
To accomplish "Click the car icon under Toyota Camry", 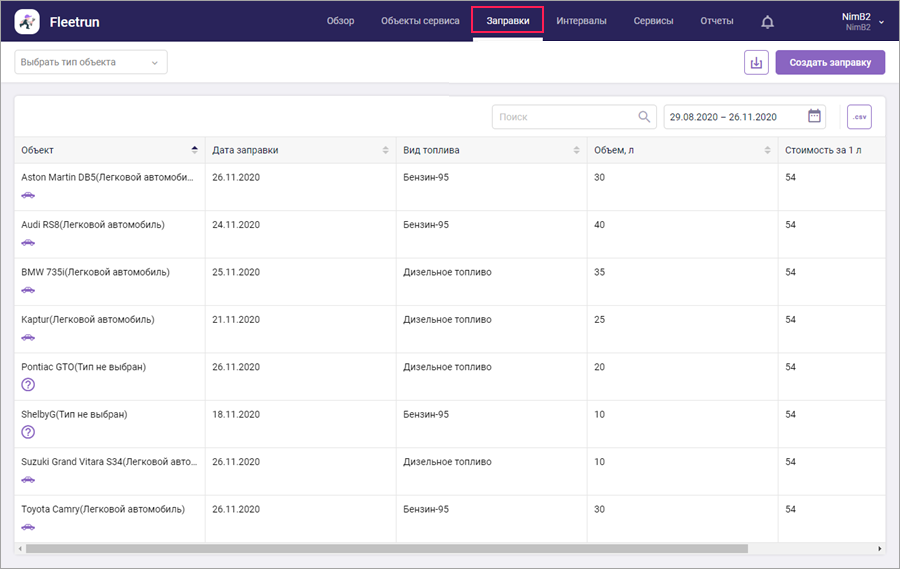I will pos(28,526).
